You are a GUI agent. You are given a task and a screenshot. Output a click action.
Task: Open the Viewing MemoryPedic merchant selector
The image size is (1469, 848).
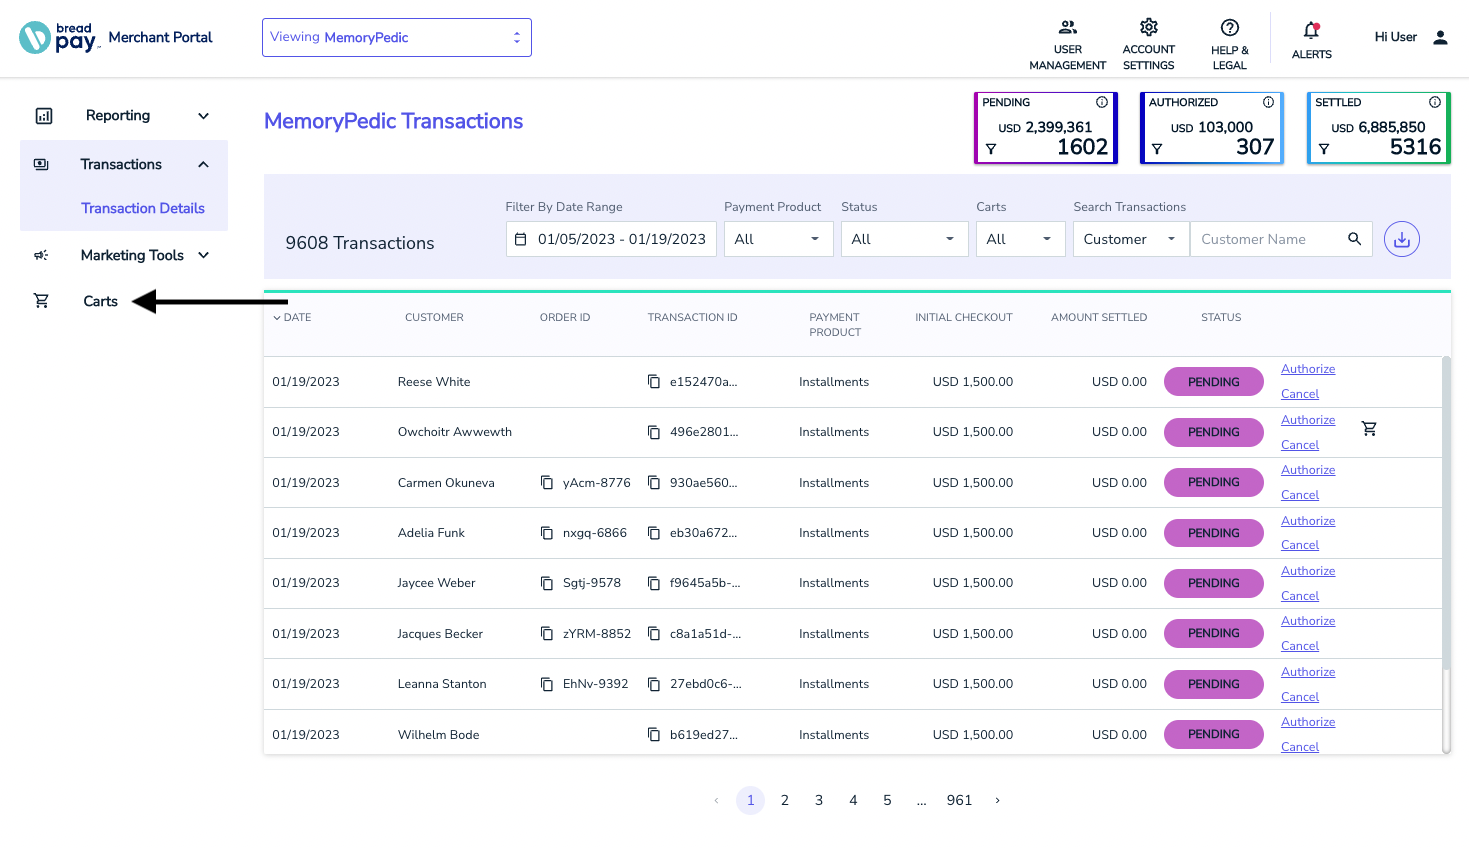396,37
